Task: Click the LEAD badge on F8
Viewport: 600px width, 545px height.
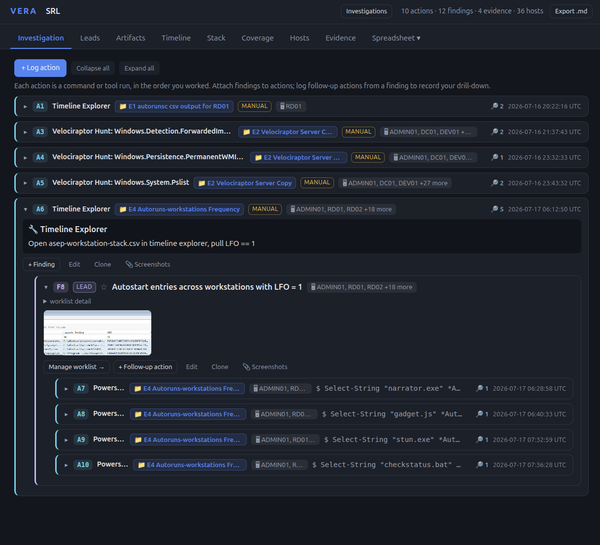Action: pyautogui.click(x=84, y=287)
